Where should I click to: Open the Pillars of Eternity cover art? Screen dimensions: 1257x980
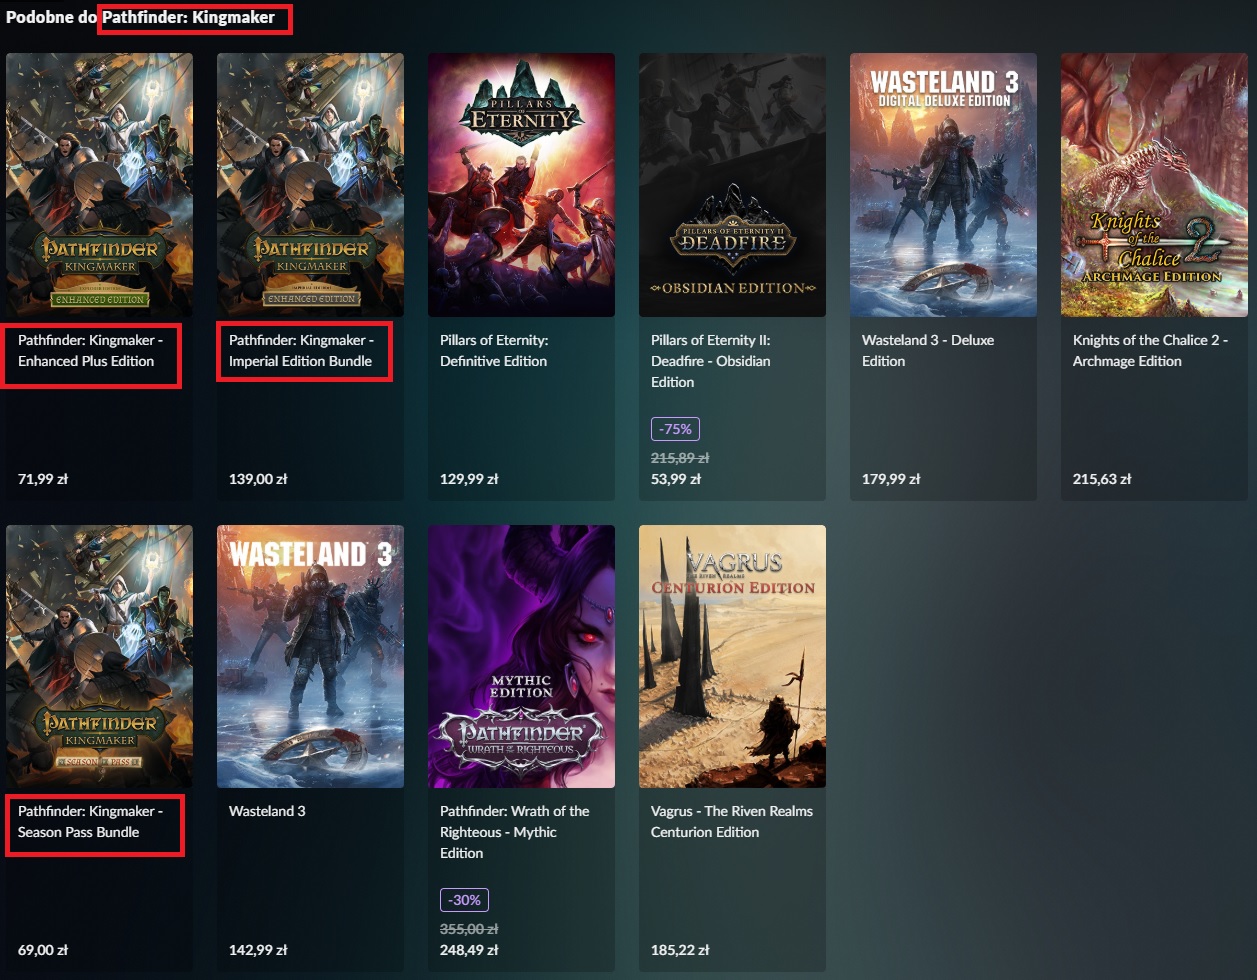521,185
